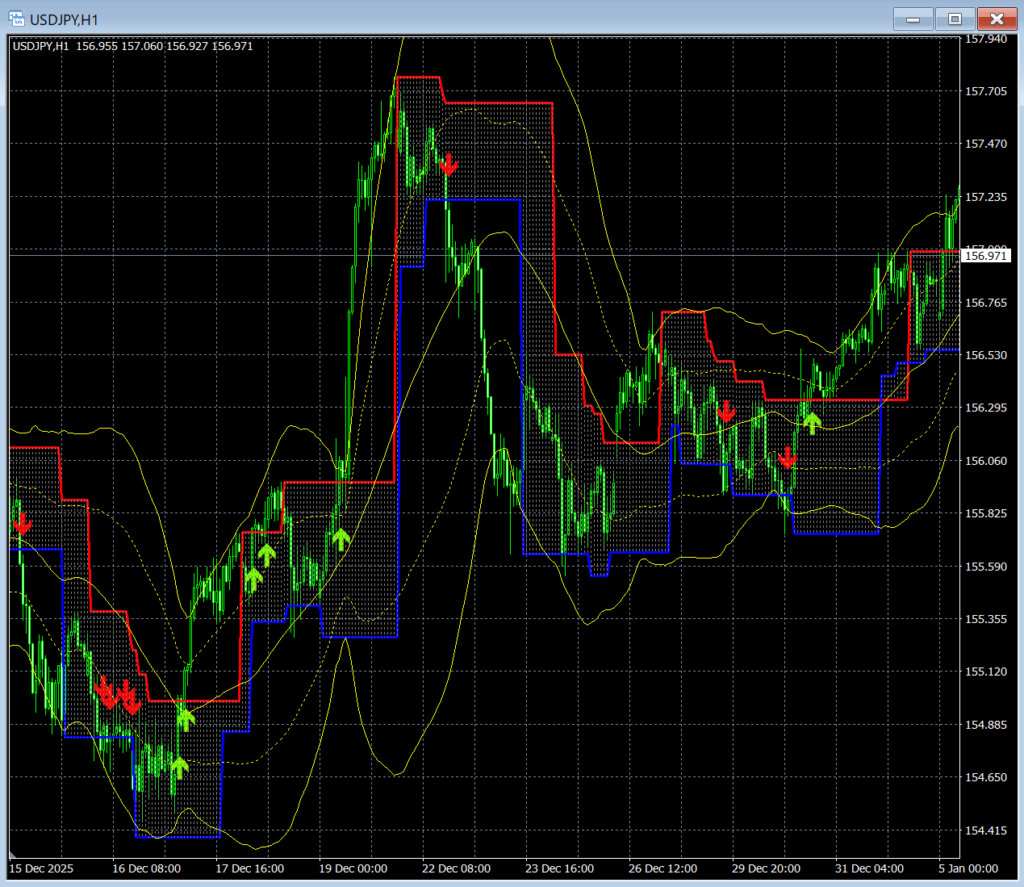
Task: Click the rightmost red down arrow signal
Action: tap(788, 457)
